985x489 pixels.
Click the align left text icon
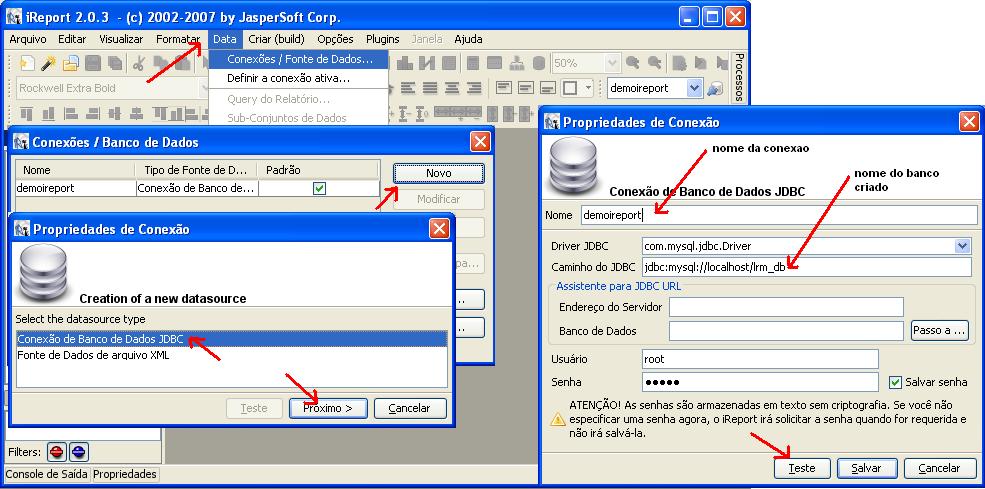click(x=408, y=88)
